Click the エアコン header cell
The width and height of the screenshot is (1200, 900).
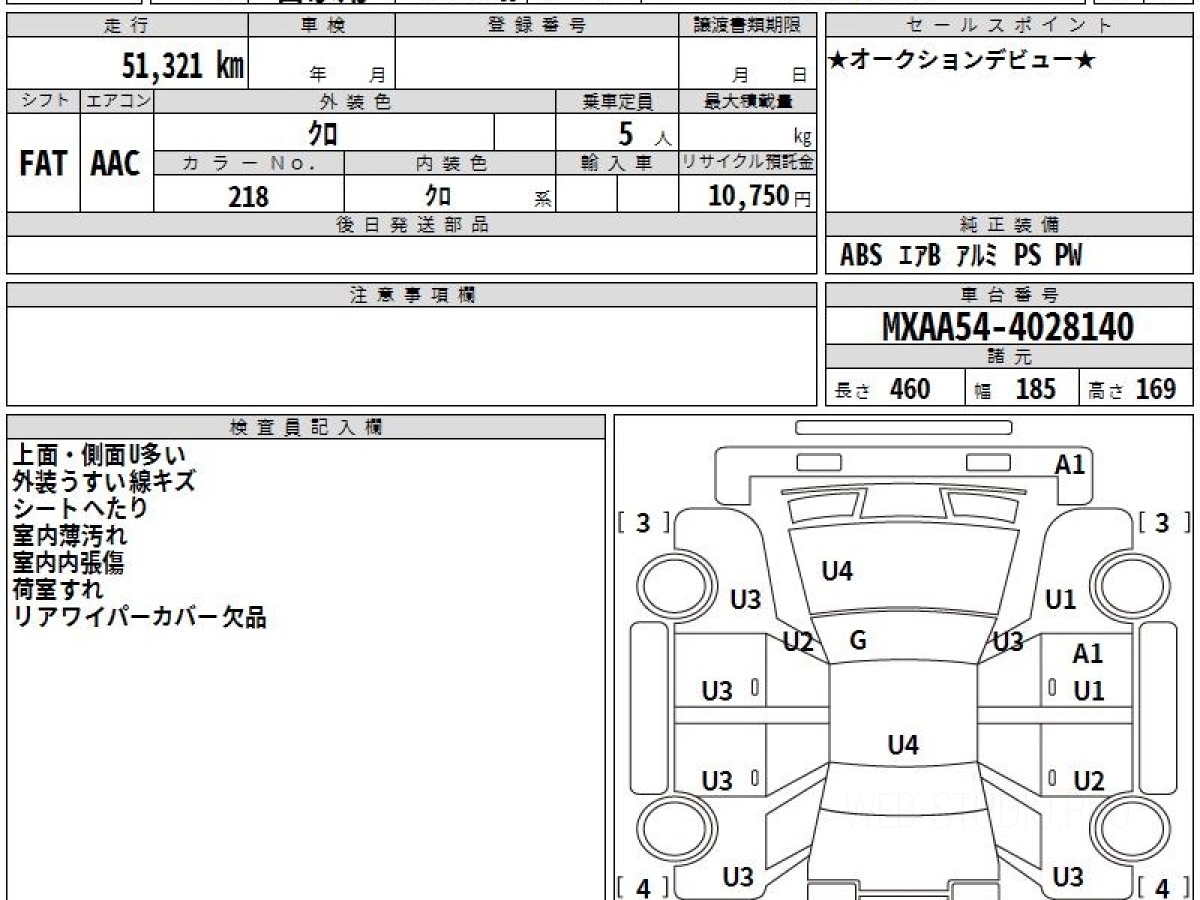[x=116, y=101]
